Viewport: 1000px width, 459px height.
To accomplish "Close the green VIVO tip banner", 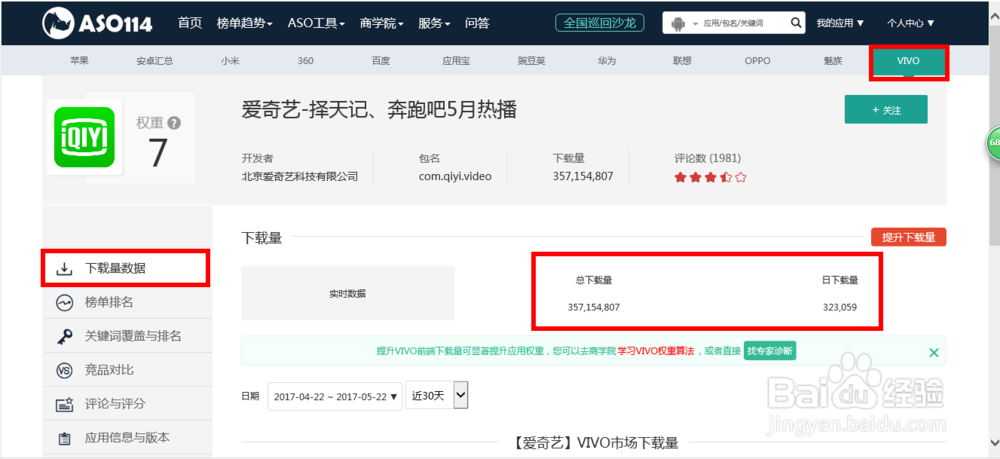I will (x=934, y=353).
